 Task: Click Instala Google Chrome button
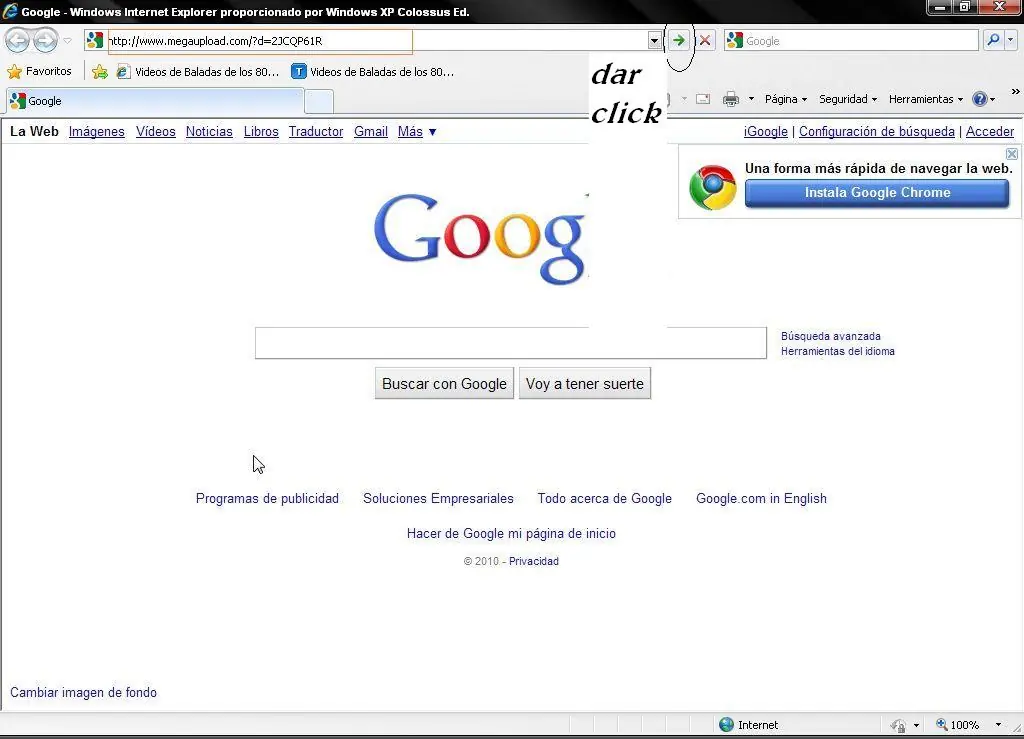877,193
